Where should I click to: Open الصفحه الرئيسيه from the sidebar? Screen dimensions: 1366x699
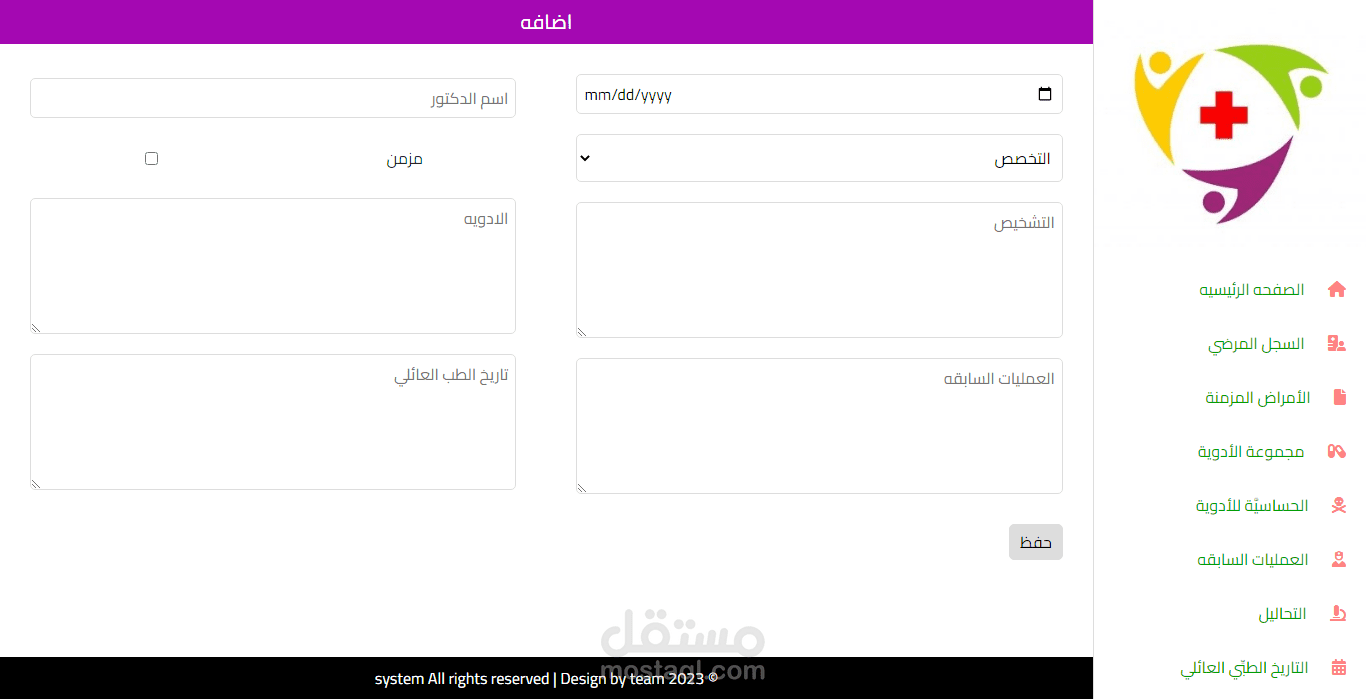coord(1252,289)
